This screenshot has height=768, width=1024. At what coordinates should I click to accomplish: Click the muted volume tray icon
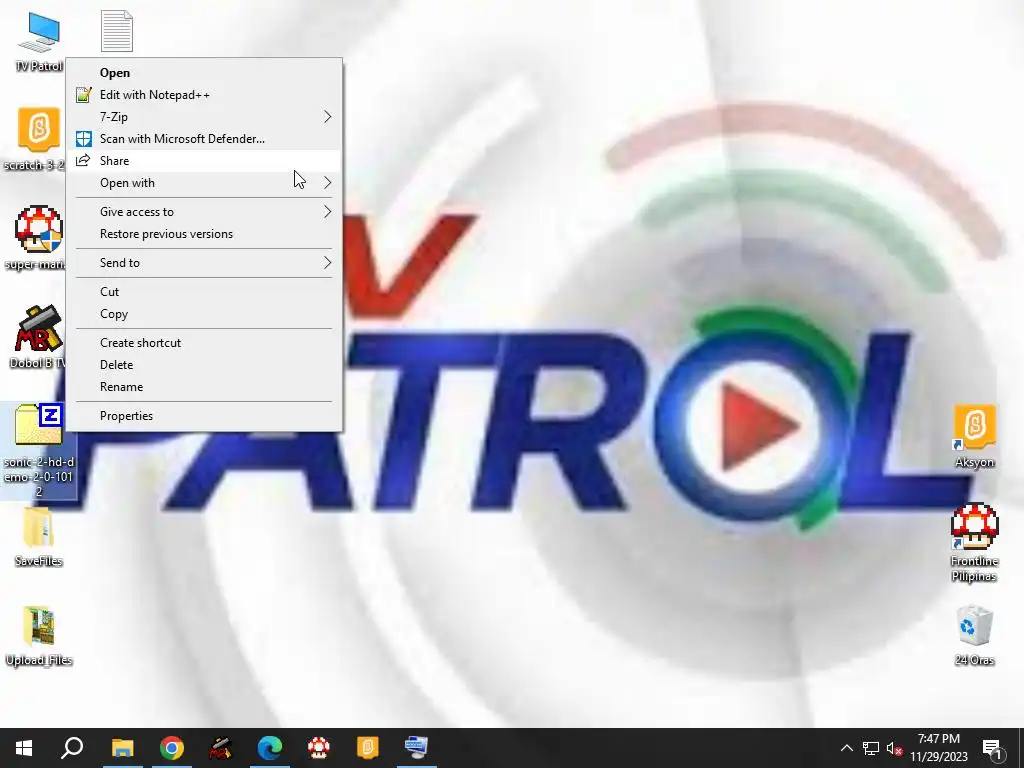(x=895, y=748)
